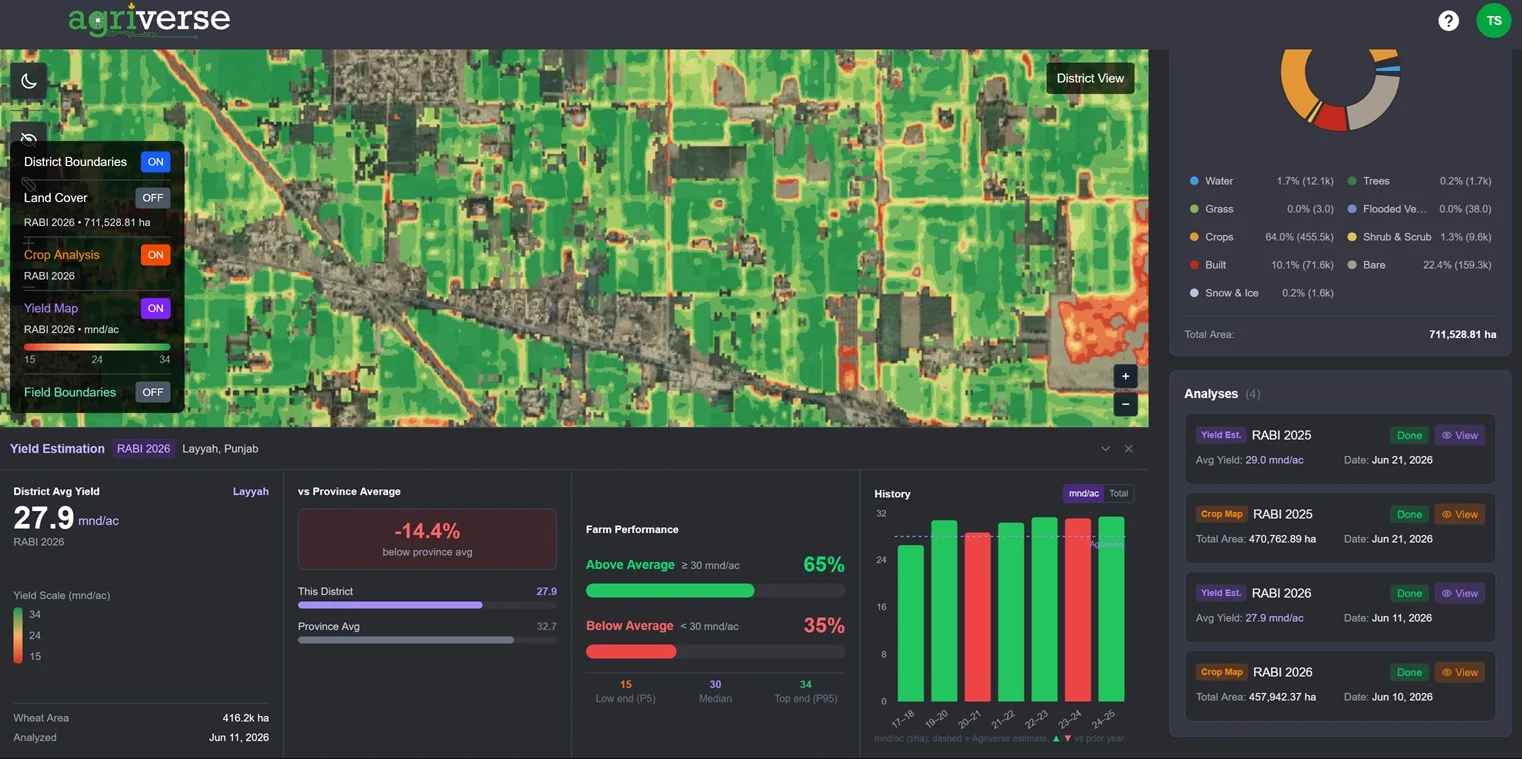The height and width of the screenshot is (759, 1522).
Task: Click the hide-layers eye-slash icon
Action: [x=29, y=138]
